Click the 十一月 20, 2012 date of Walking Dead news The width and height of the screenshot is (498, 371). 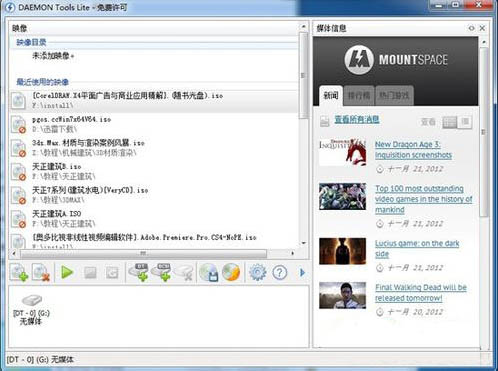(415, 312)
